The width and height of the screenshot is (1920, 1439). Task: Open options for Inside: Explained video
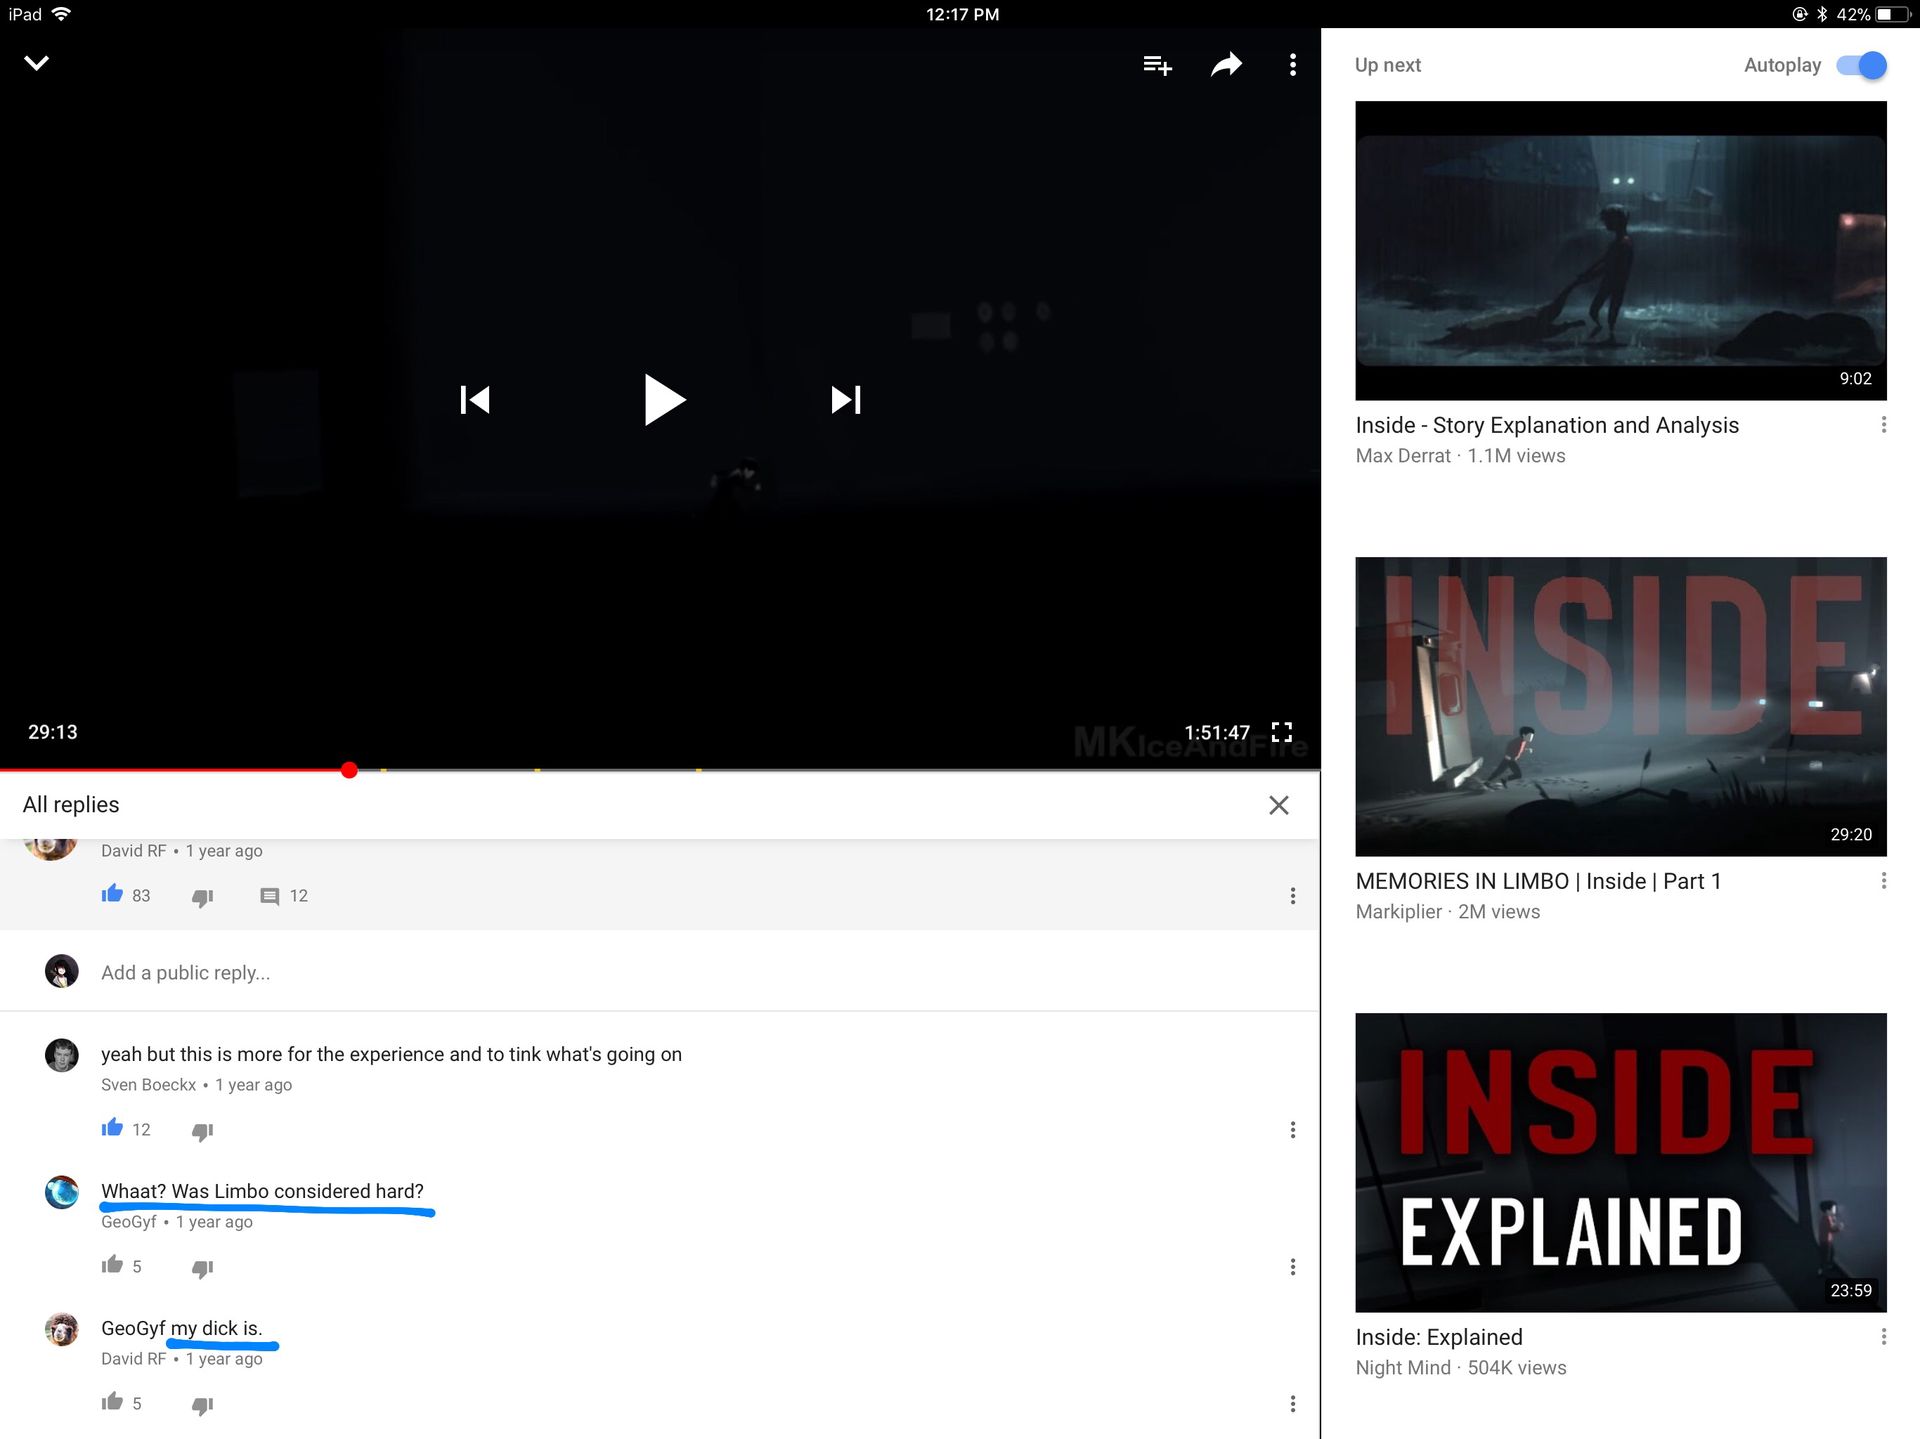[1884, 1337]
